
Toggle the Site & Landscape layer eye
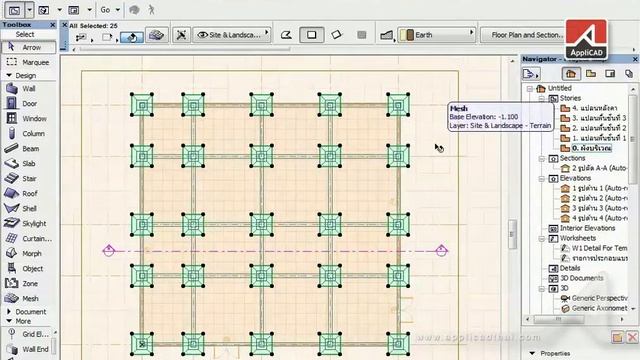click(x=202, y=35)
